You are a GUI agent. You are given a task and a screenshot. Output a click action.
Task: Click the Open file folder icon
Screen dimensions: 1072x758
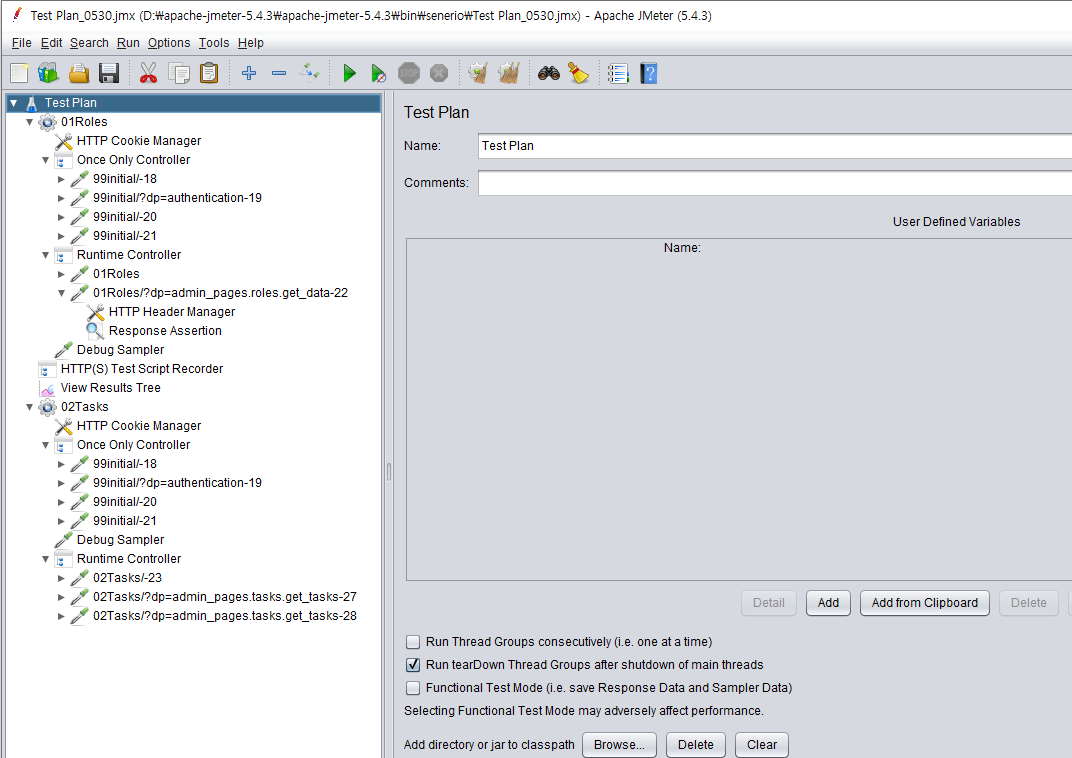(79, 73)
